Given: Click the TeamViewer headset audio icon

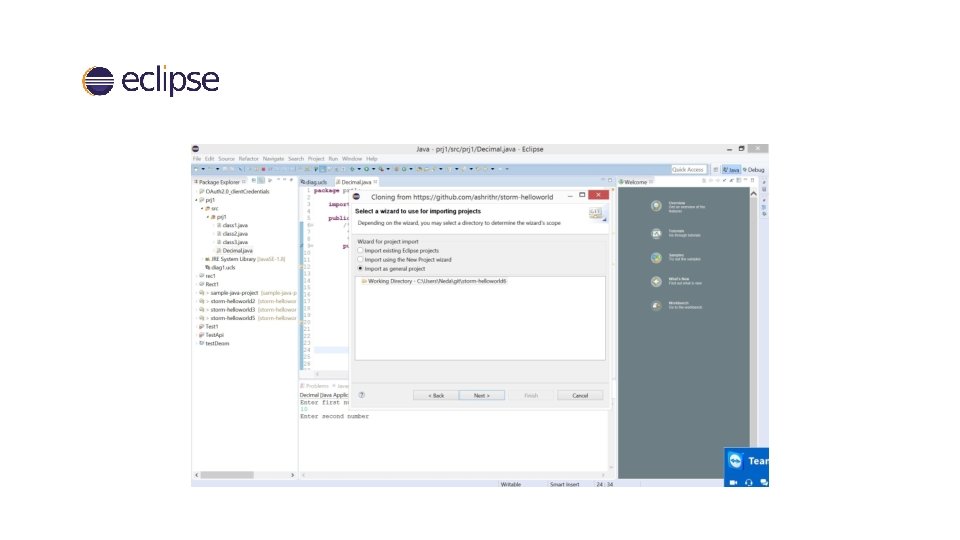Looking at the screenshot, I should tap(749, 482).
